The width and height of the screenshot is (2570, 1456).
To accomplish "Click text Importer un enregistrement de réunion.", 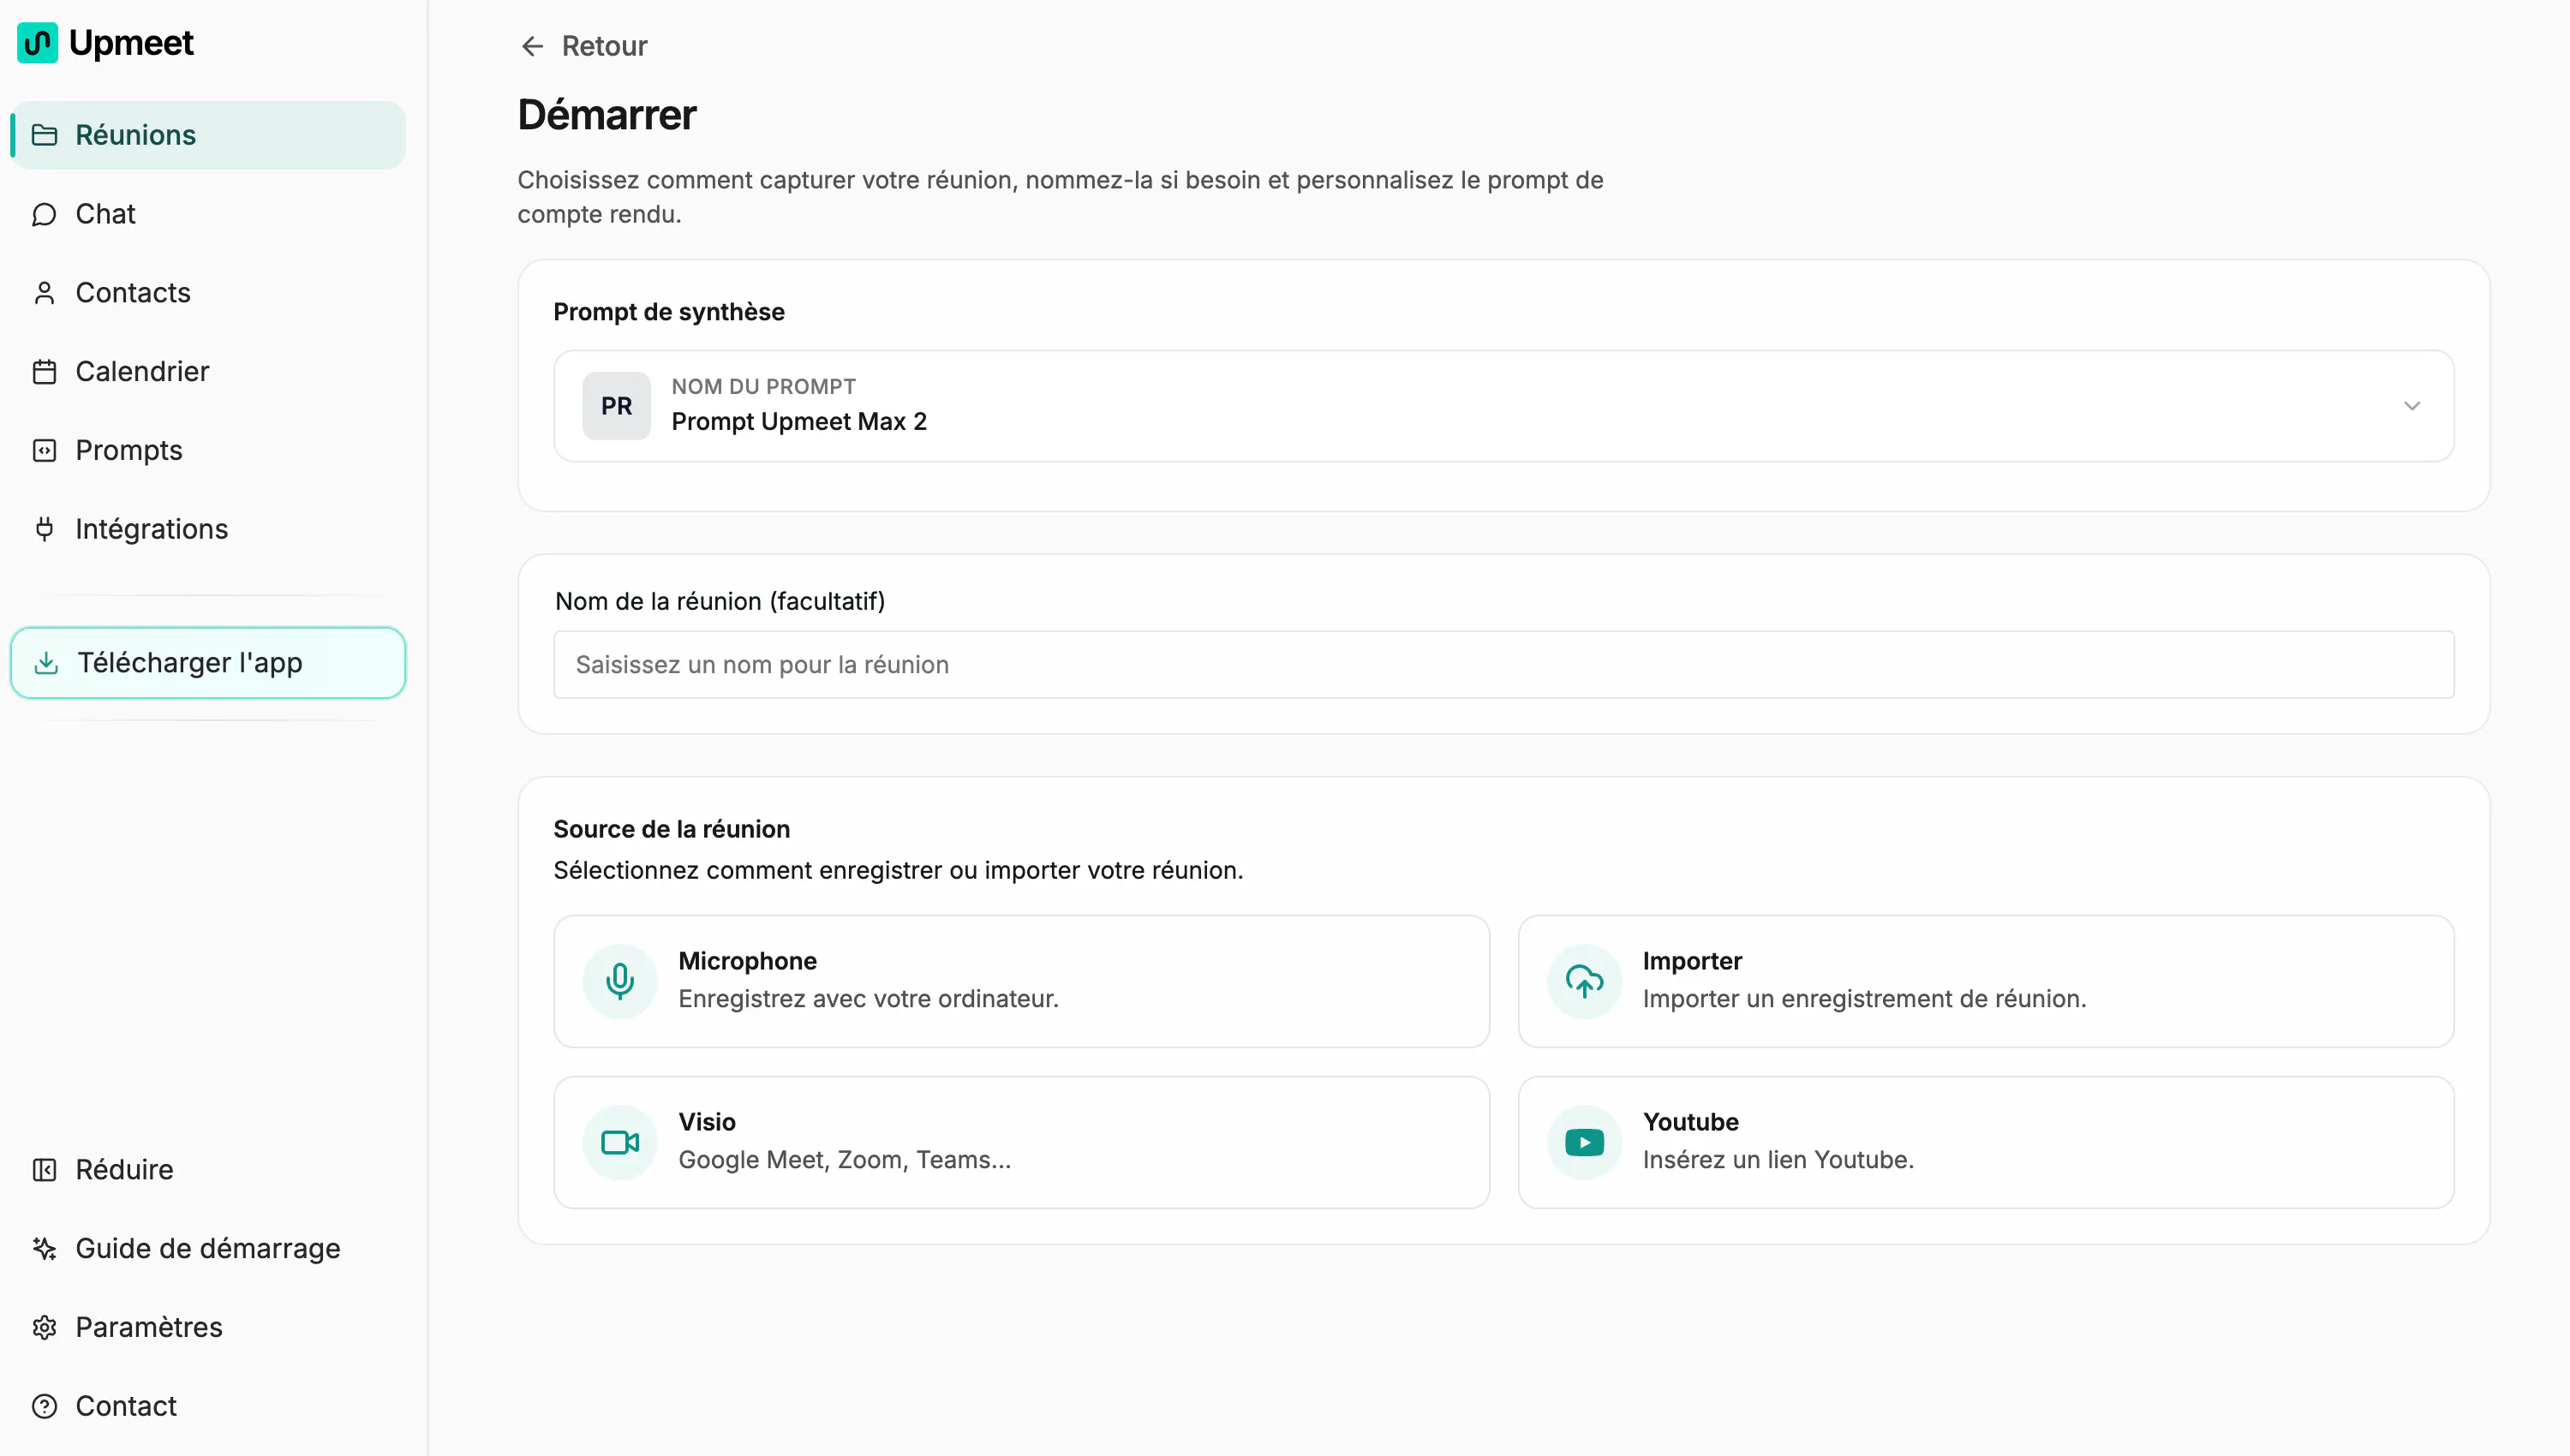I will 1864,999.
